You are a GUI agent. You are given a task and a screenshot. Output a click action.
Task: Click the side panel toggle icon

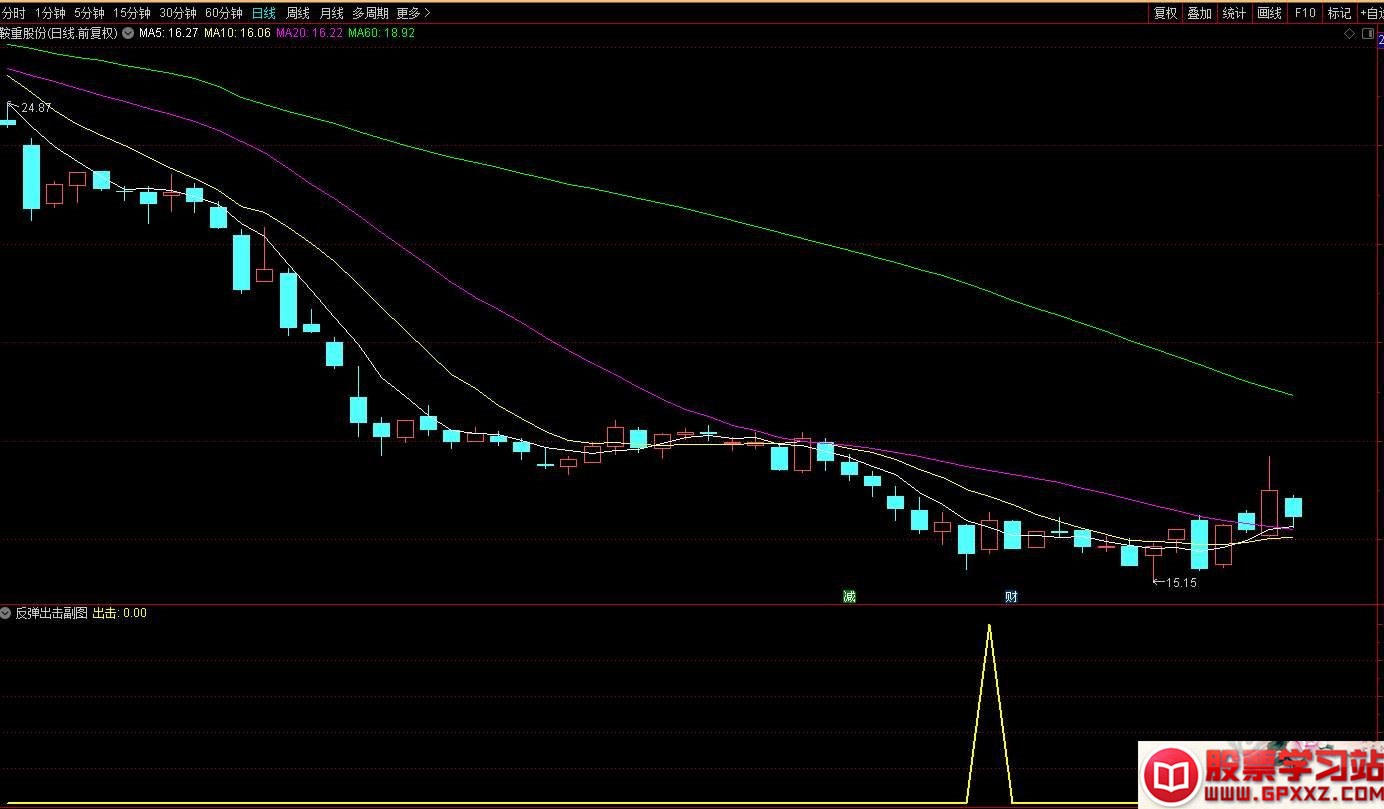tap(1368, 34)
